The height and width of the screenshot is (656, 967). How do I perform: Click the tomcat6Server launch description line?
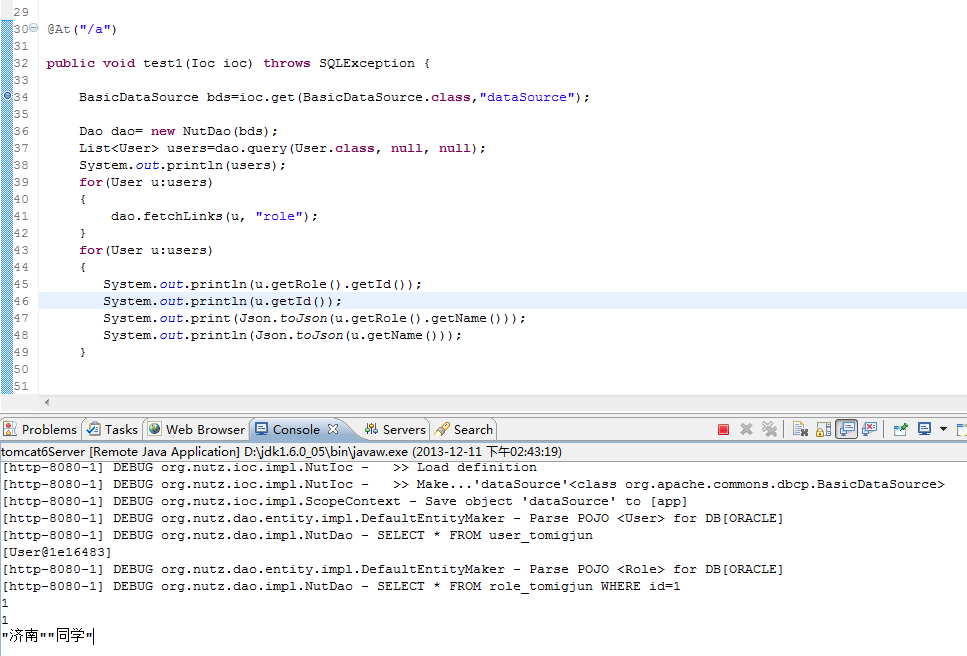coord(281,451)
